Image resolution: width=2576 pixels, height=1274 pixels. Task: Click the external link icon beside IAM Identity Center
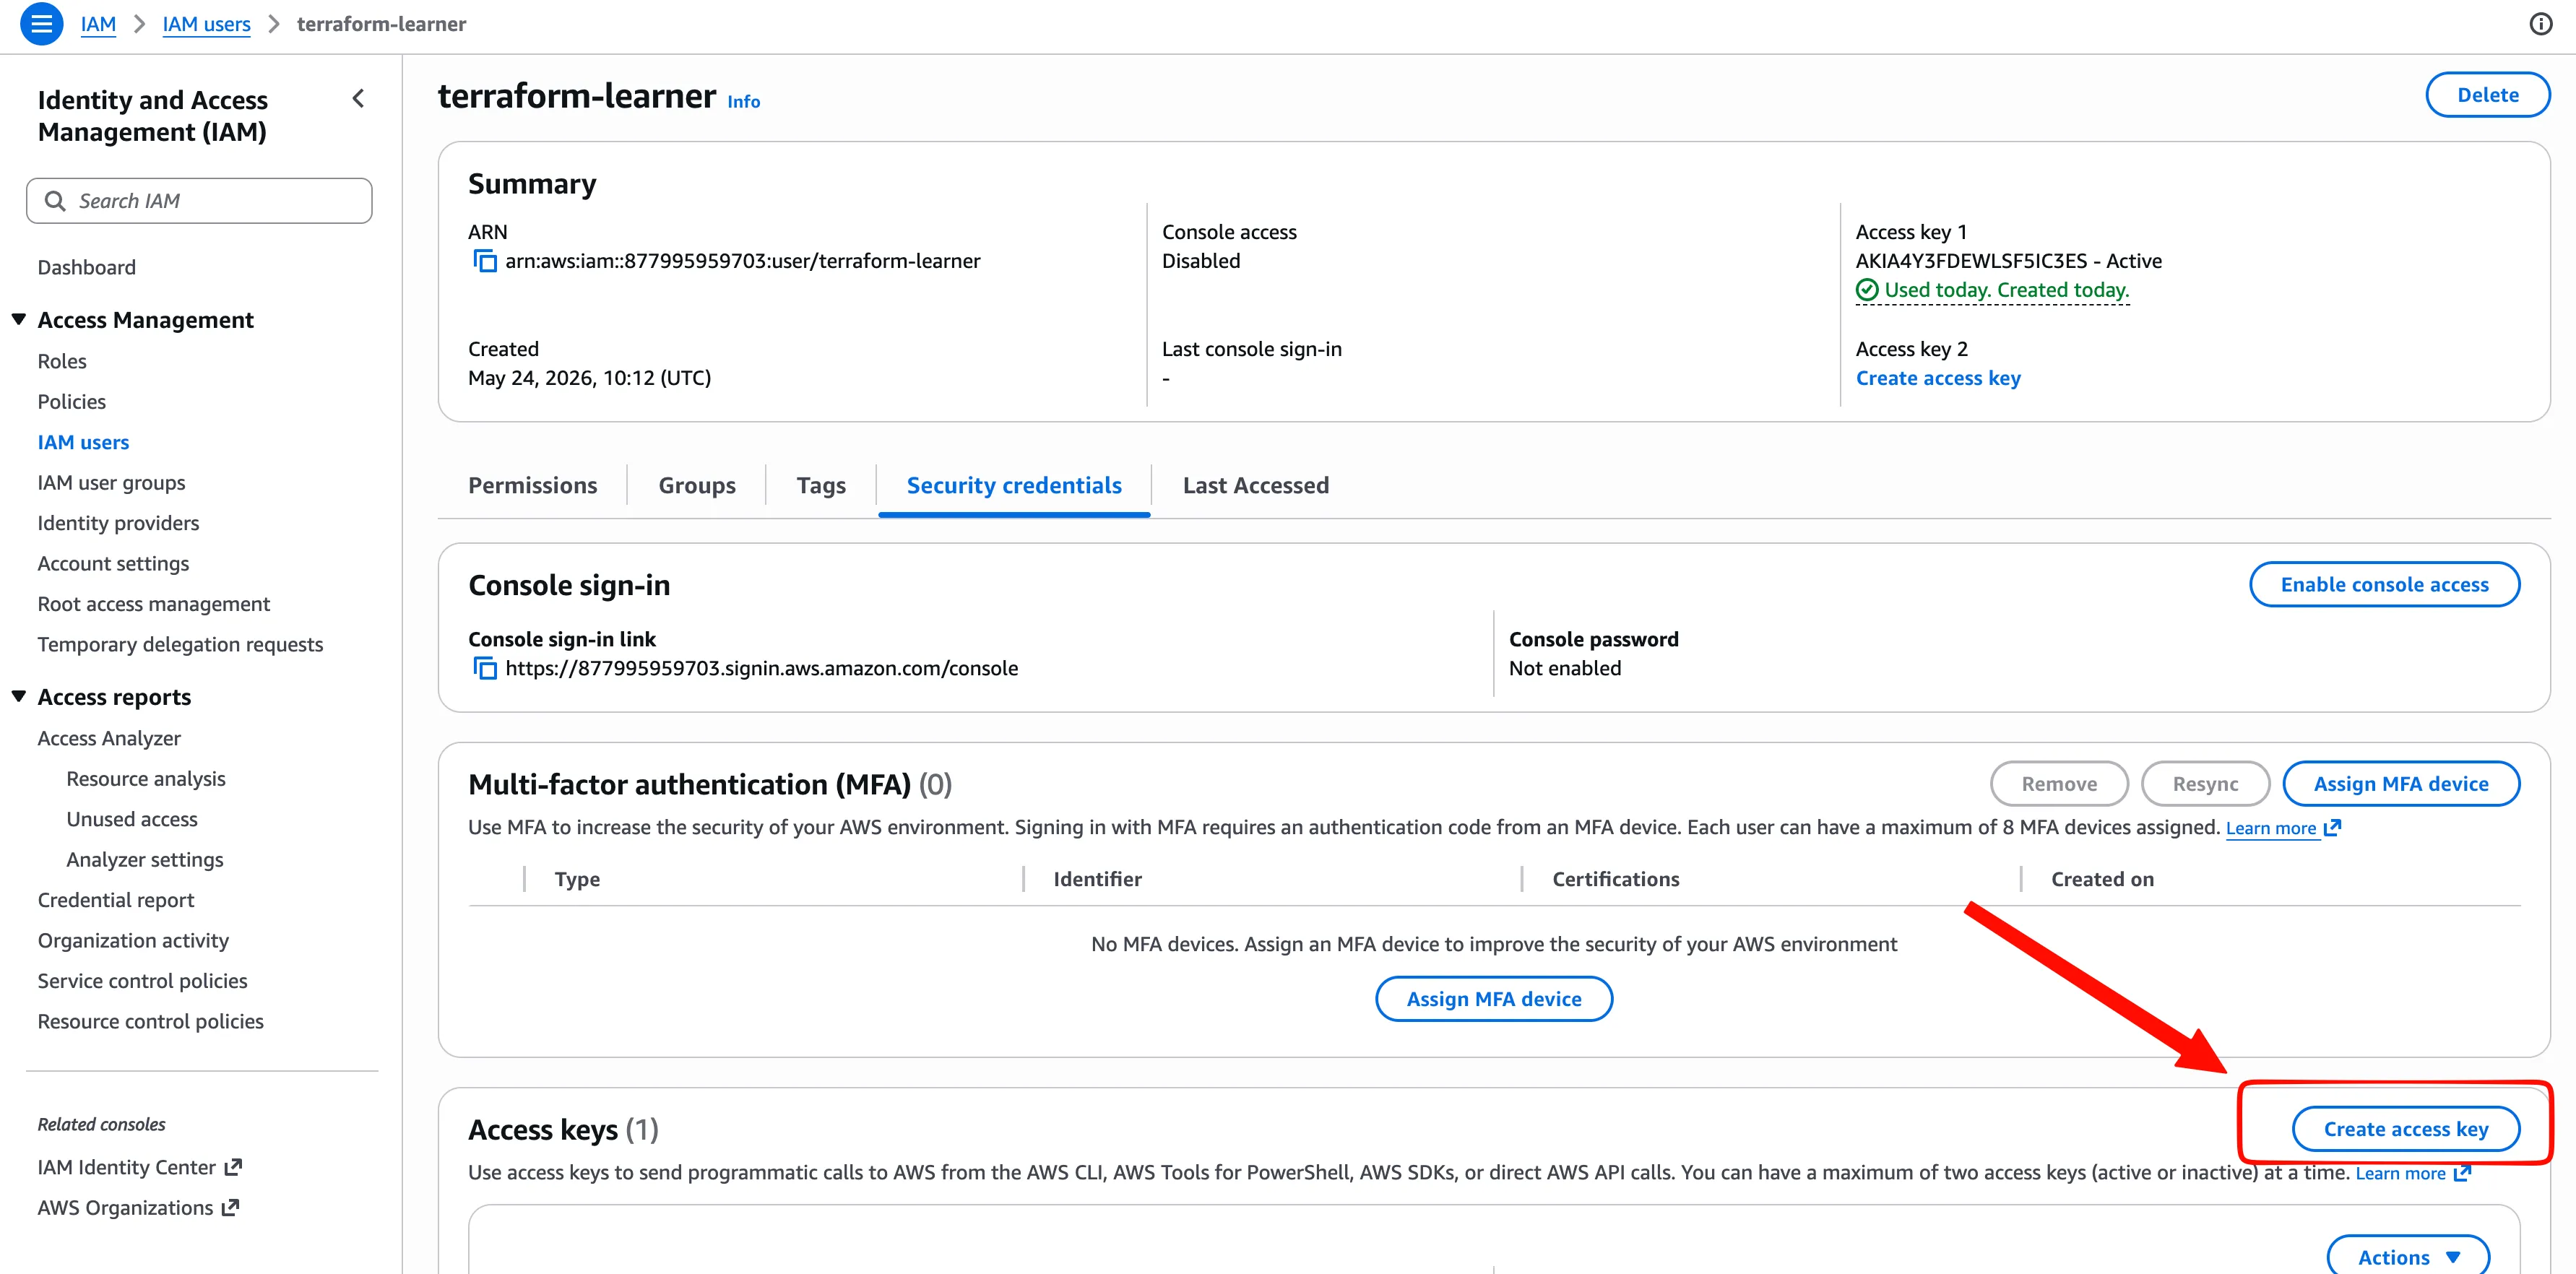click(x=234, y=1167)
